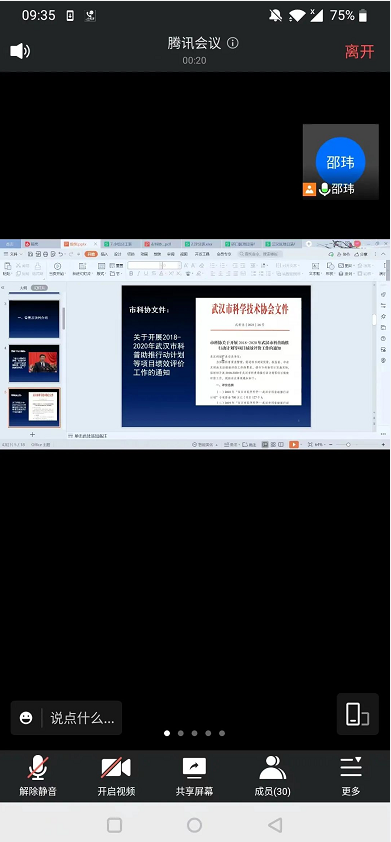
Task: Toggle 开启视频 camera button
Action: click(116, 775)
